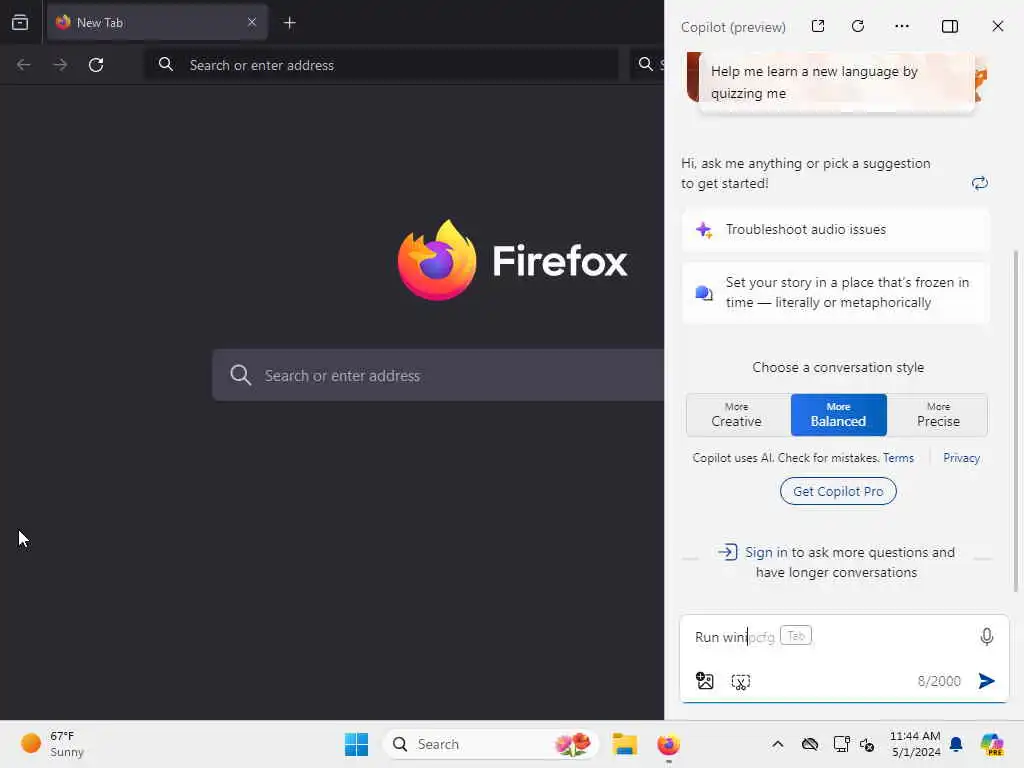This screenshot has height=768, width=1024.
Task: Click the toolbar address bar
Action: click(381, 65)
